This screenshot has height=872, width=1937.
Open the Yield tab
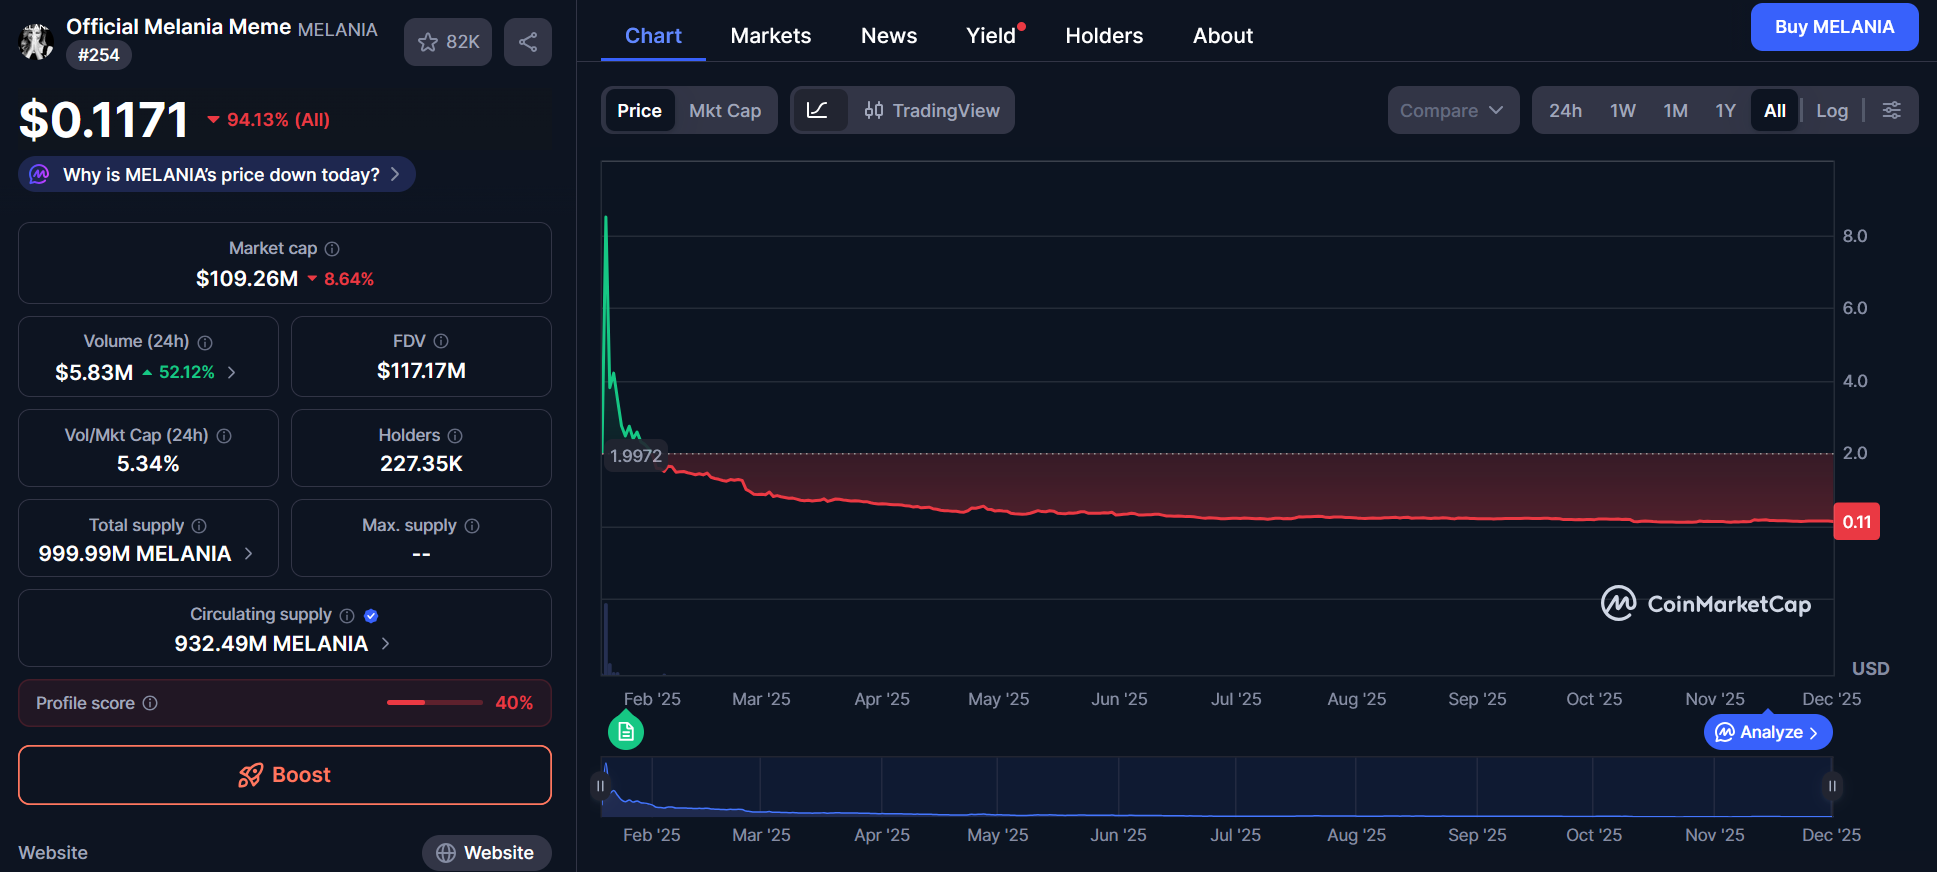(992, 36)
